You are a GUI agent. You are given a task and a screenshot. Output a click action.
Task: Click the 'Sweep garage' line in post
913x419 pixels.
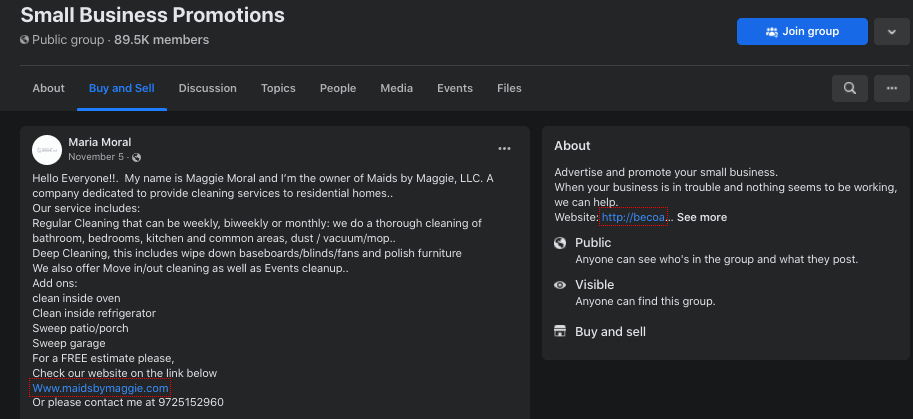pyautogui.click(x=69, y=343)
